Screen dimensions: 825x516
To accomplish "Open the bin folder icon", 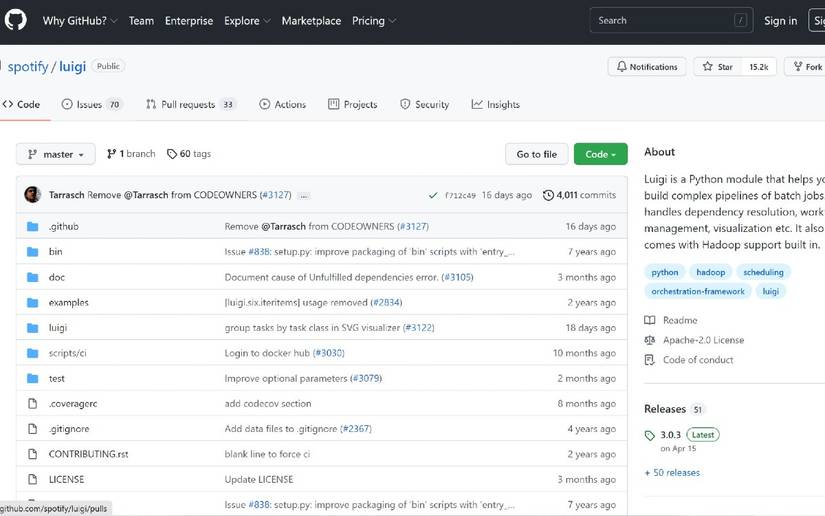I will point(33,252).
